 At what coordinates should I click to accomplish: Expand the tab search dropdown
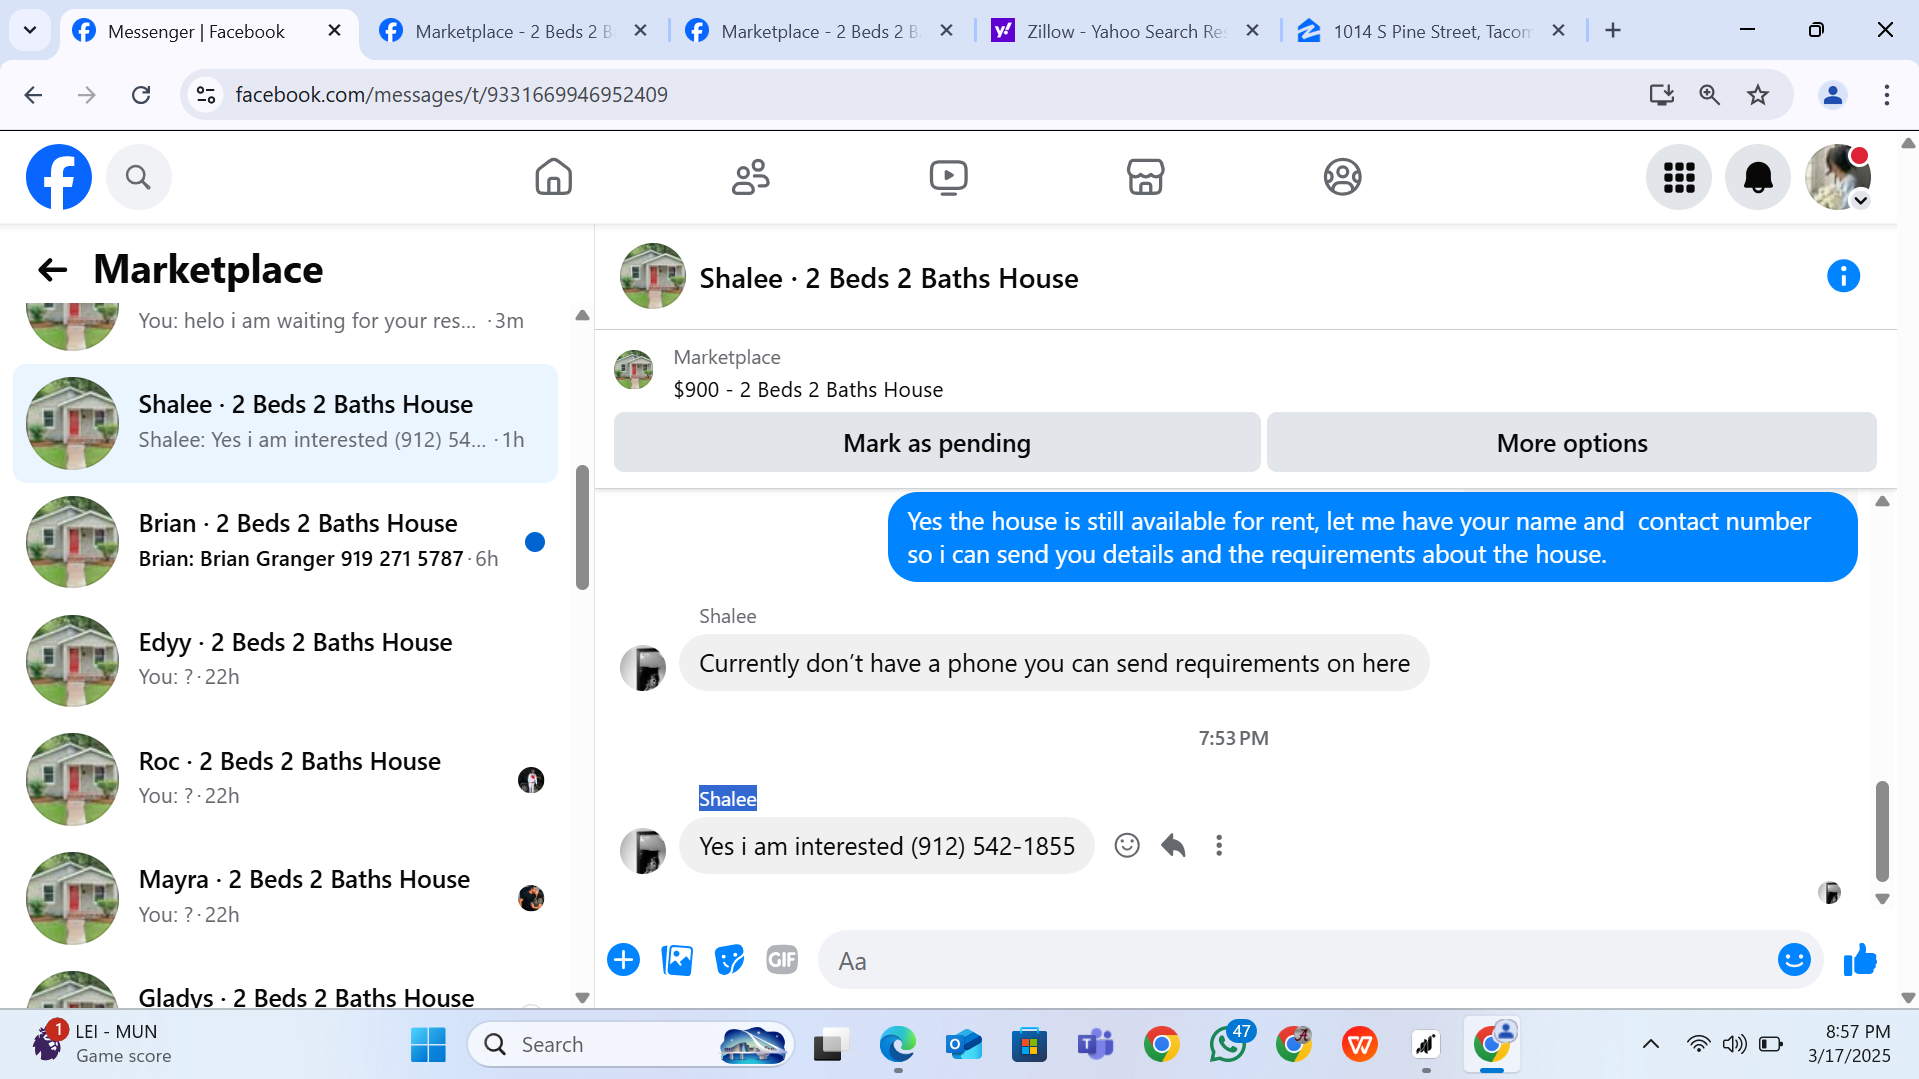(x=30, y=31)
